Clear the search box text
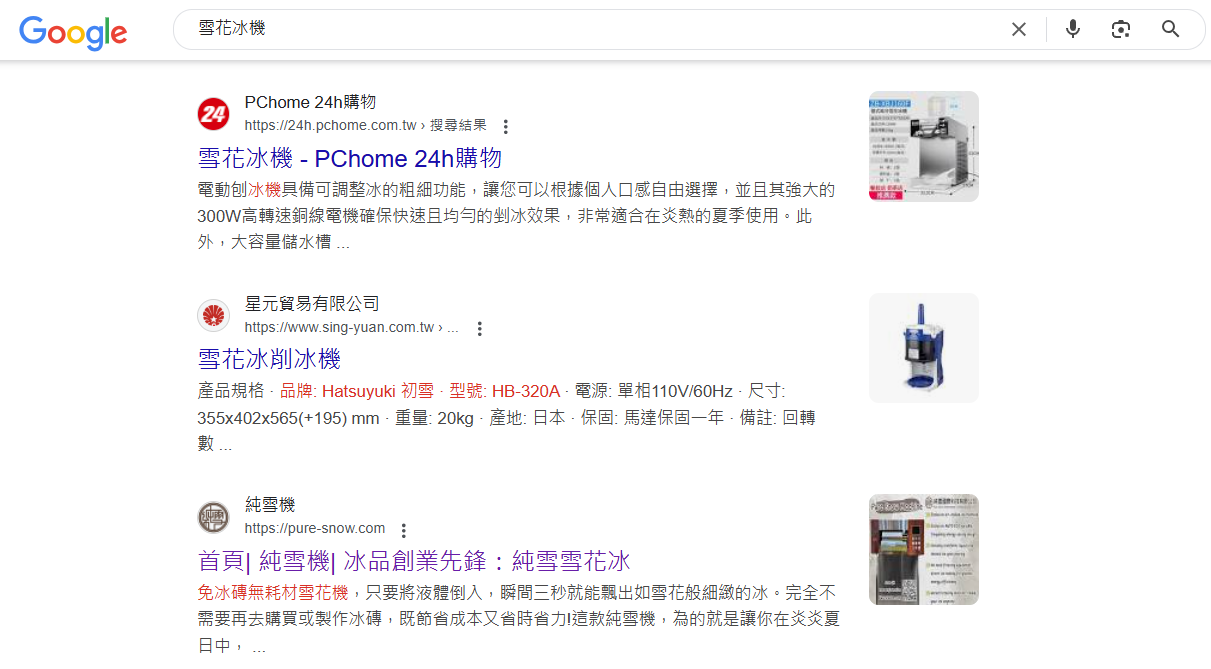The height and width of the screenshot is (669, 1211). pyautogui.click(x=1019, y=29)
